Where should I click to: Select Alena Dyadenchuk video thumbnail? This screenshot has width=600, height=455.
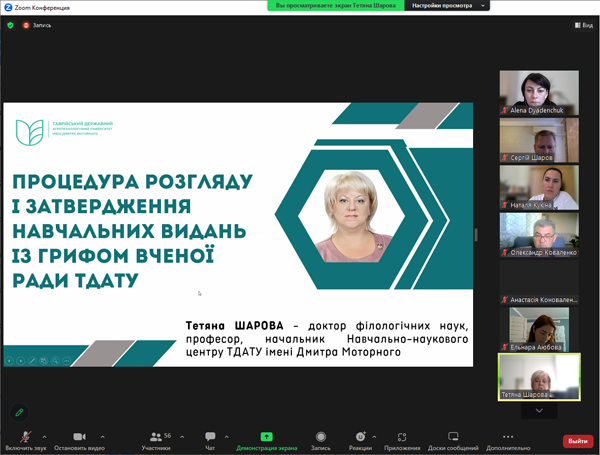(x=539, y=93)
